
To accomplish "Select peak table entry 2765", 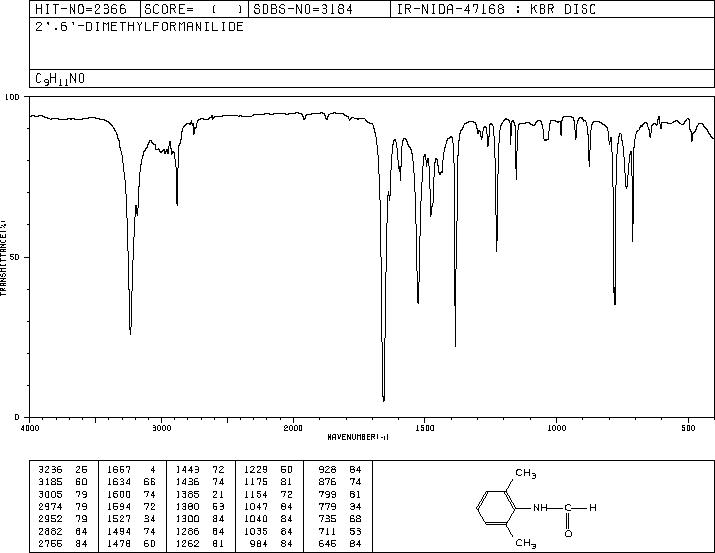I will 62,544.
